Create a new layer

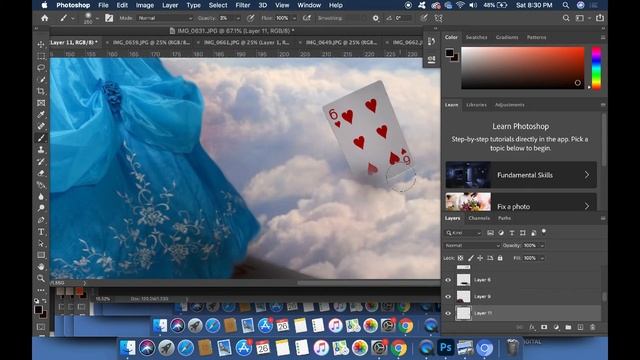tap(580, 327)
